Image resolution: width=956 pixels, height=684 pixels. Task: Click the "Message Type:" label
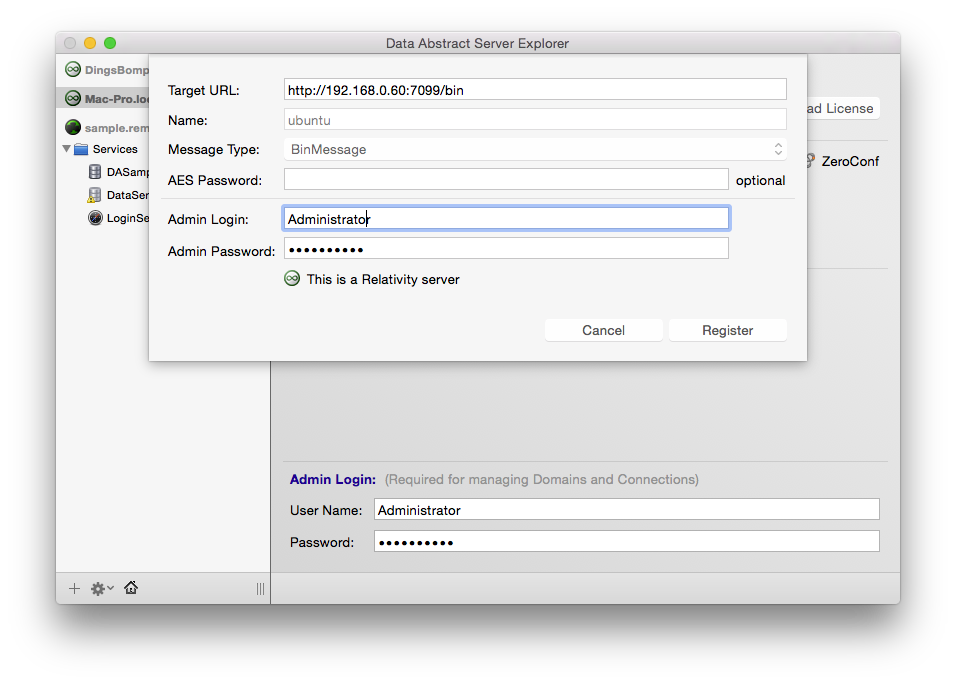(213, 149)
